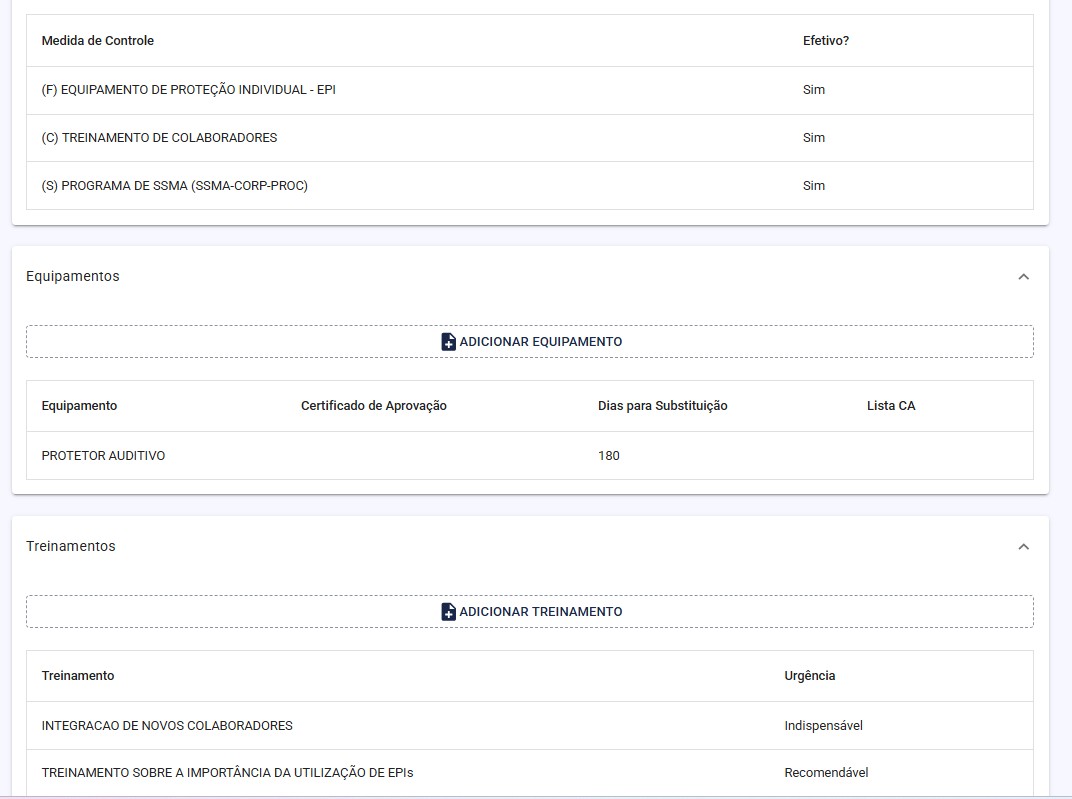Click the Indispensável urgency value
The image size is (1072, 799).
click(x=823, y=726)
